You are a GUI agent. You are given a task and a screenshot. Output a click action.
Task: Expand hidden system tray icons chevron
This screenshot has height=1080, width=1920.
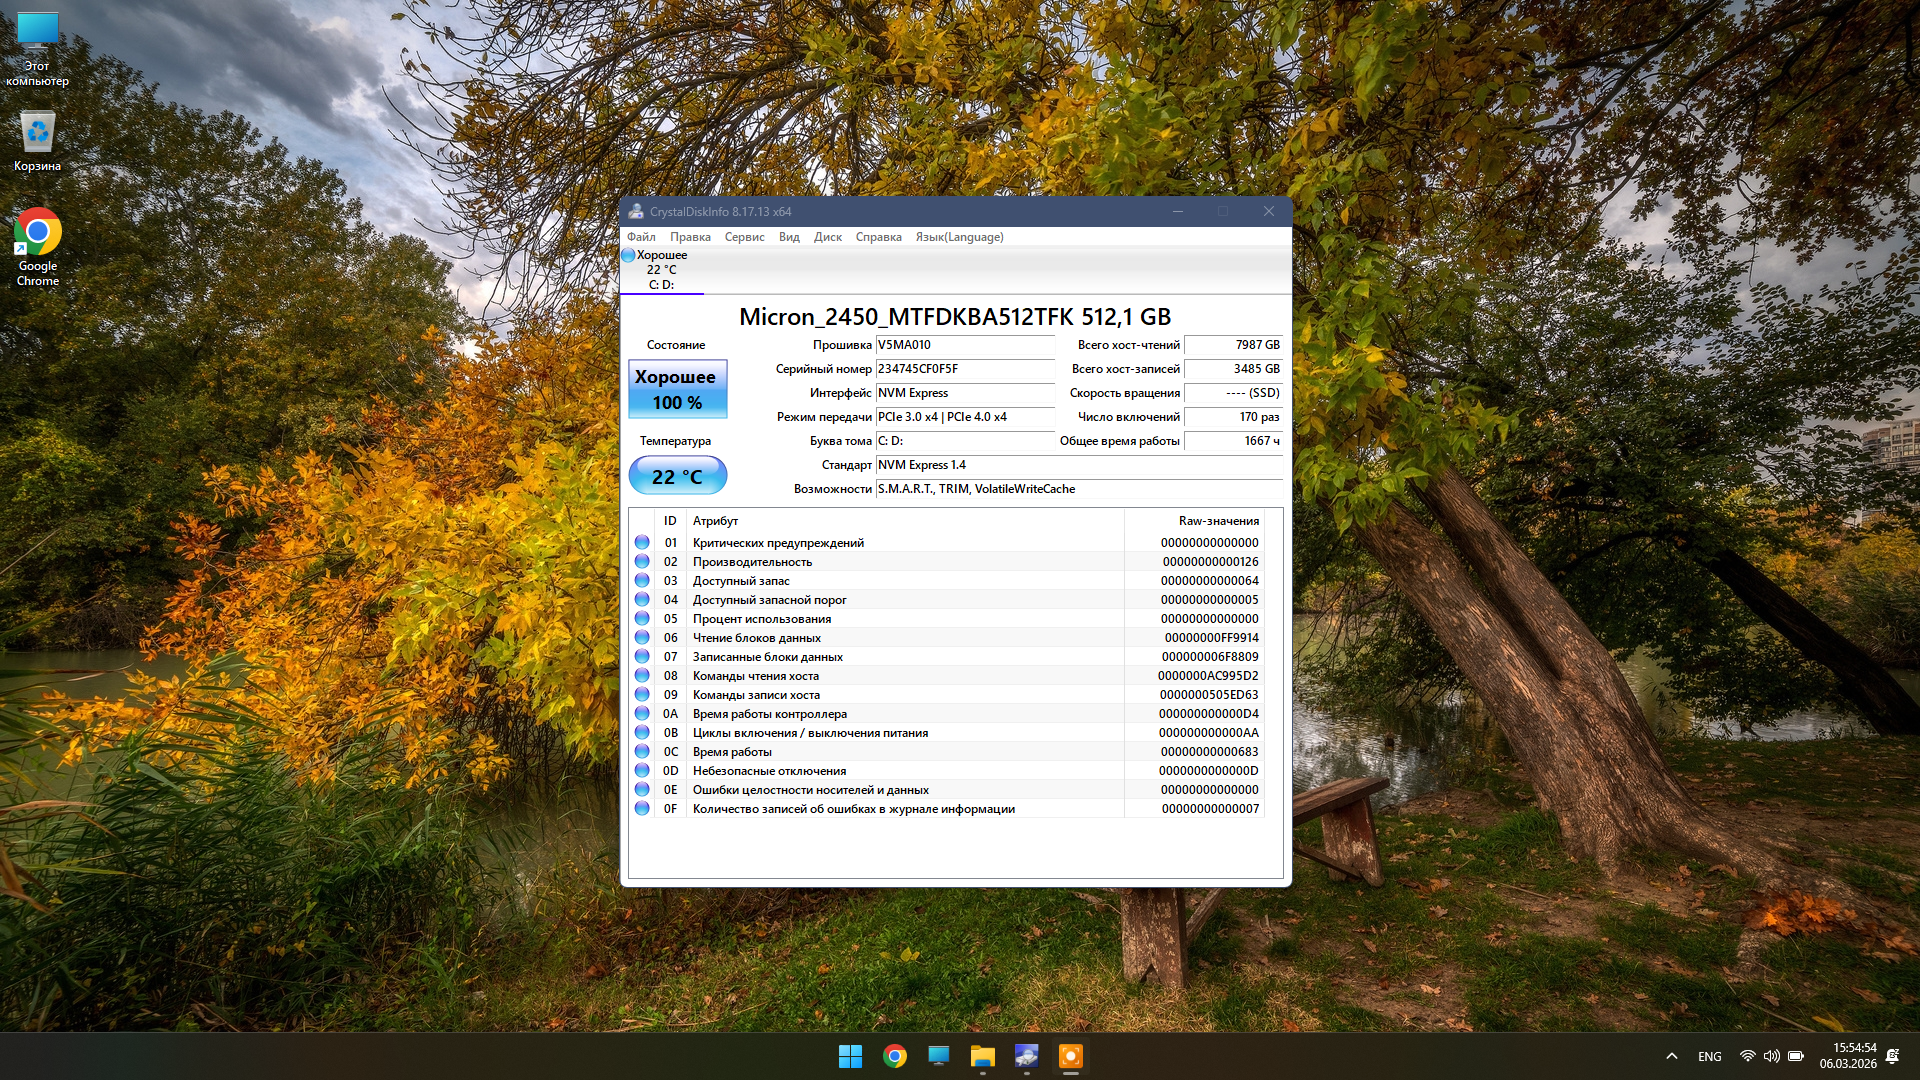click(1671, 1056)
